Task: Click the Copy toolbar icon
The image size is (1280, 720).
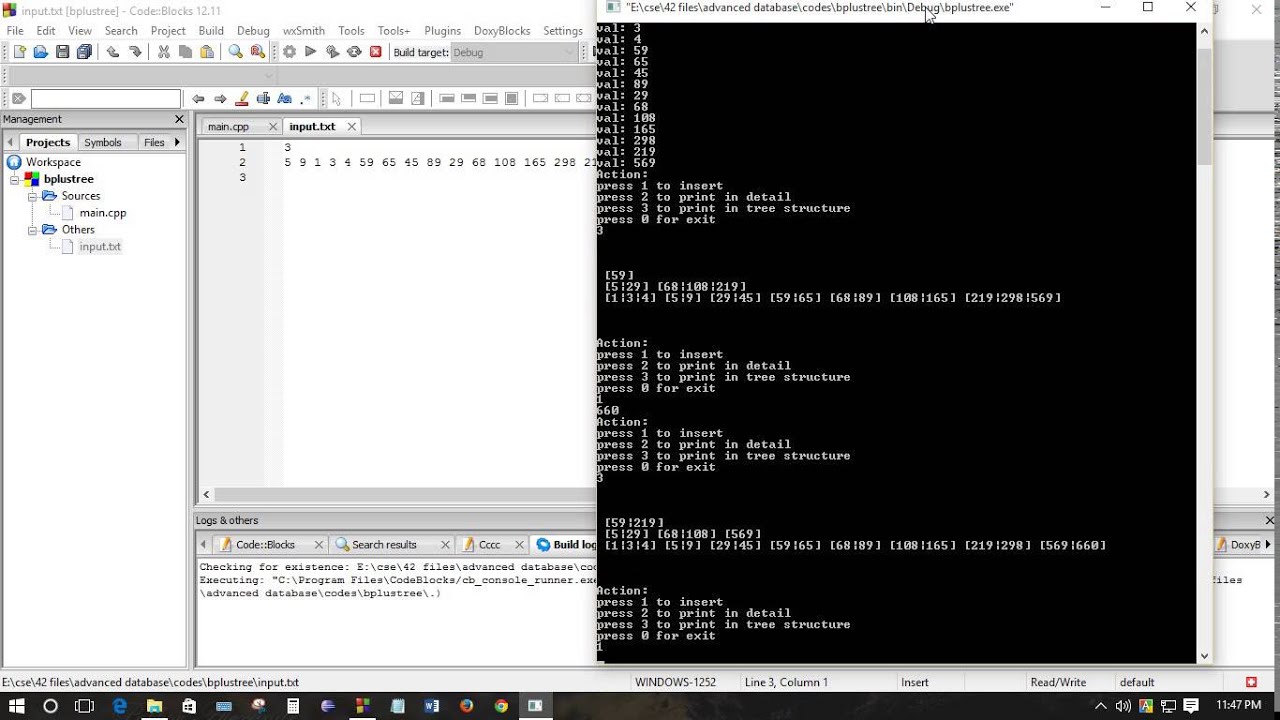Action: click(x=185, y=52)
